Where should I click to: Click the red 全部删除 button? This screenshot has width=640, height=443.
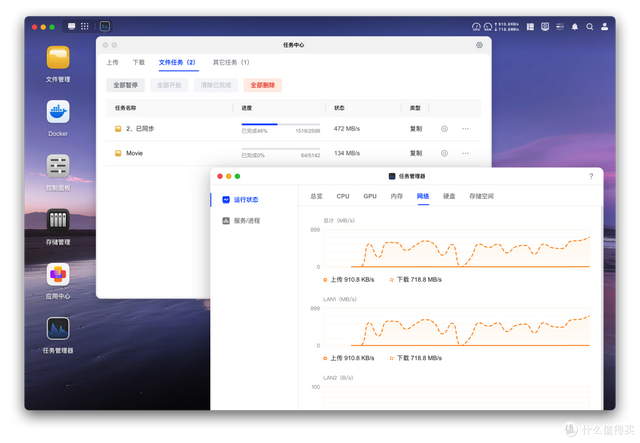[x=263, y=85]
